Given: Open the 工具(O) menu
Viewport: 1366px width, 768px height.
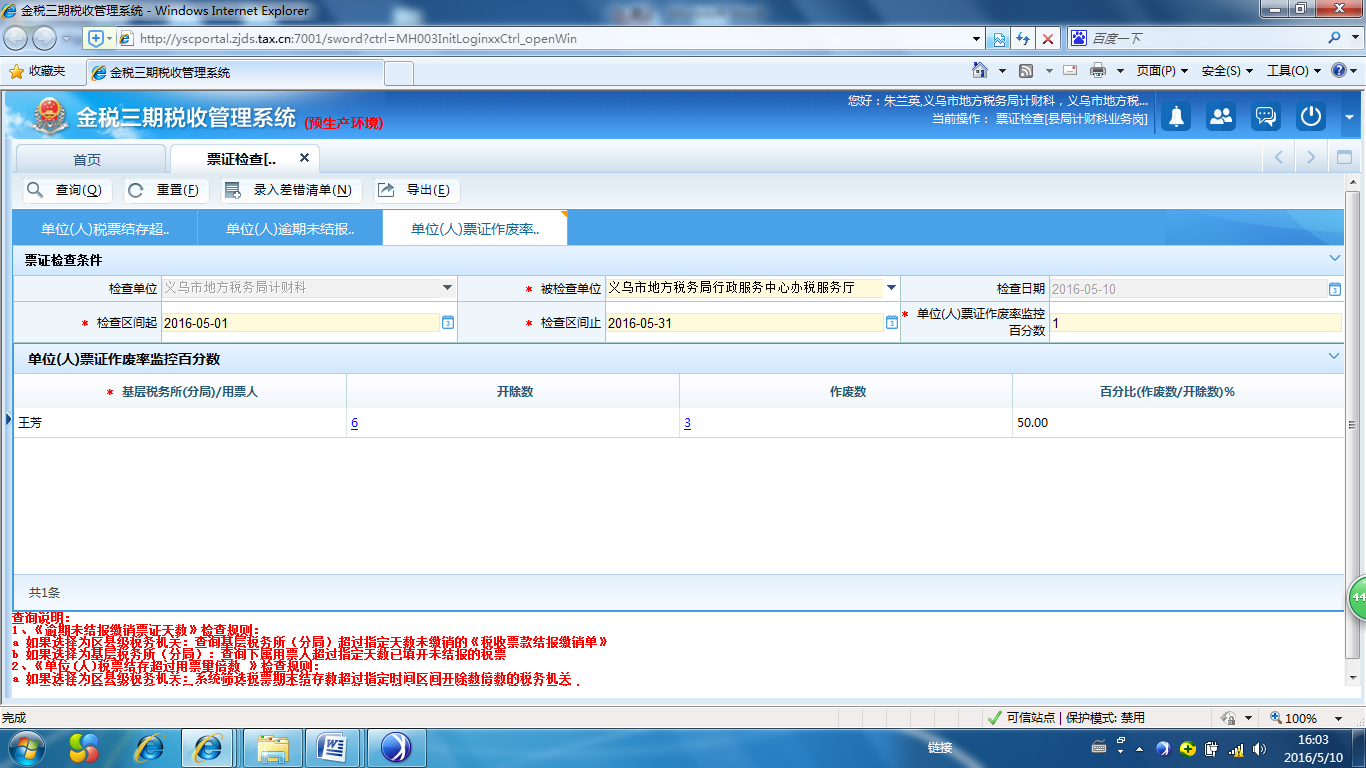Looking at the screenshot, I should (1293, 71).
